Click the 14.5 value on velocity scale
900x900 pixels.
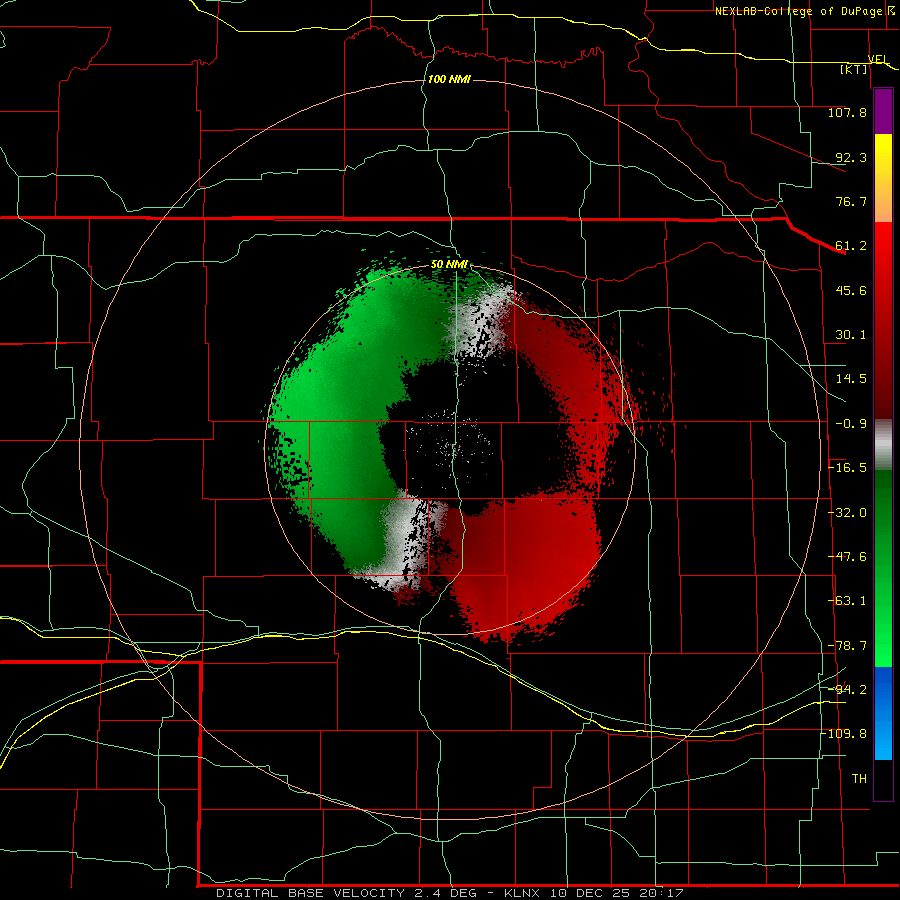(851, 379)
